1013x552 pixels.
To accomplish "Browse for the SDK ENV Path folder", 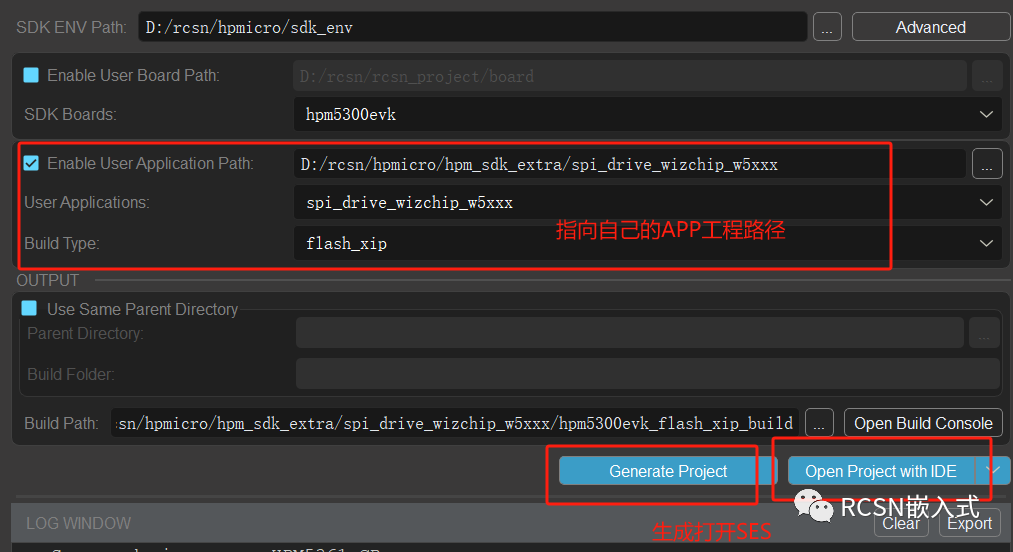I will point(827,27).
